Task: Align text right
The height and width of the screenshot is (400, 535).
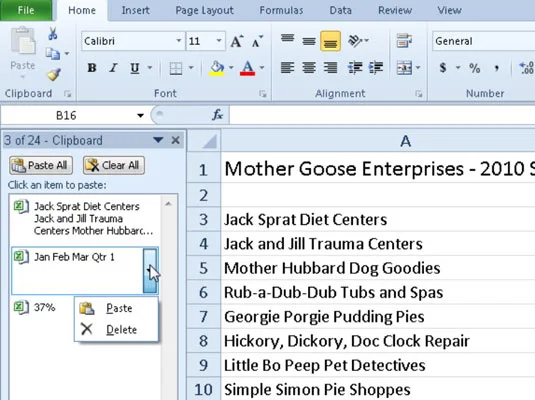Action: tap(330, 68)
